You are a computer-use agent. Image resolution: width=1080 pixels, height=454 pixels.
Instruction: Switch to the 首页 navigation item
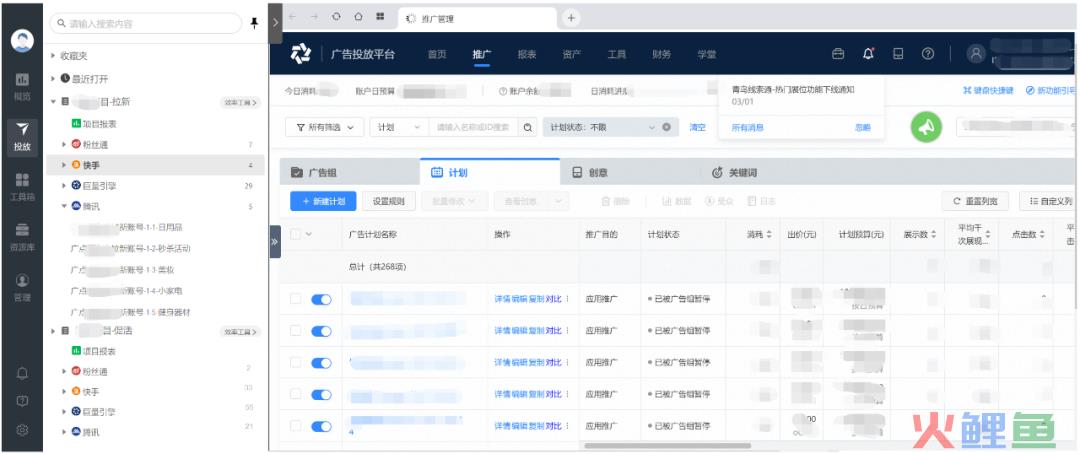pyautogui.click(x=437, y=54)
